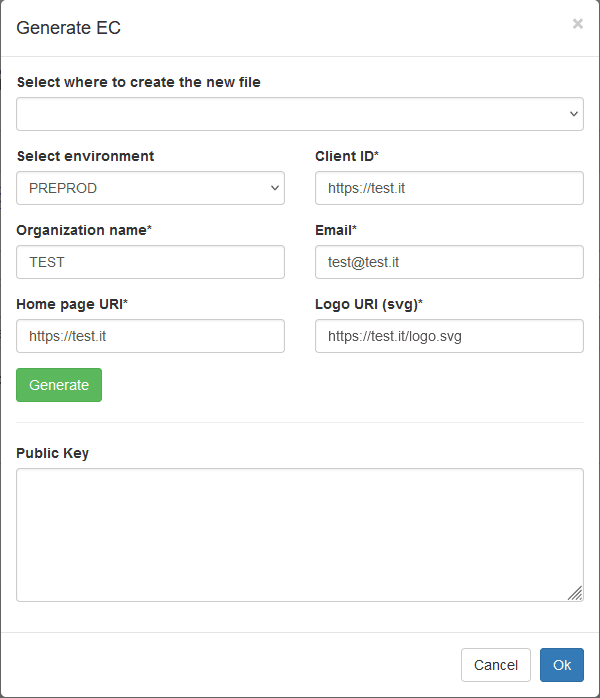The image size is (600, 698).
Task: Focus the Client ID input field
Action: (449, 188)
